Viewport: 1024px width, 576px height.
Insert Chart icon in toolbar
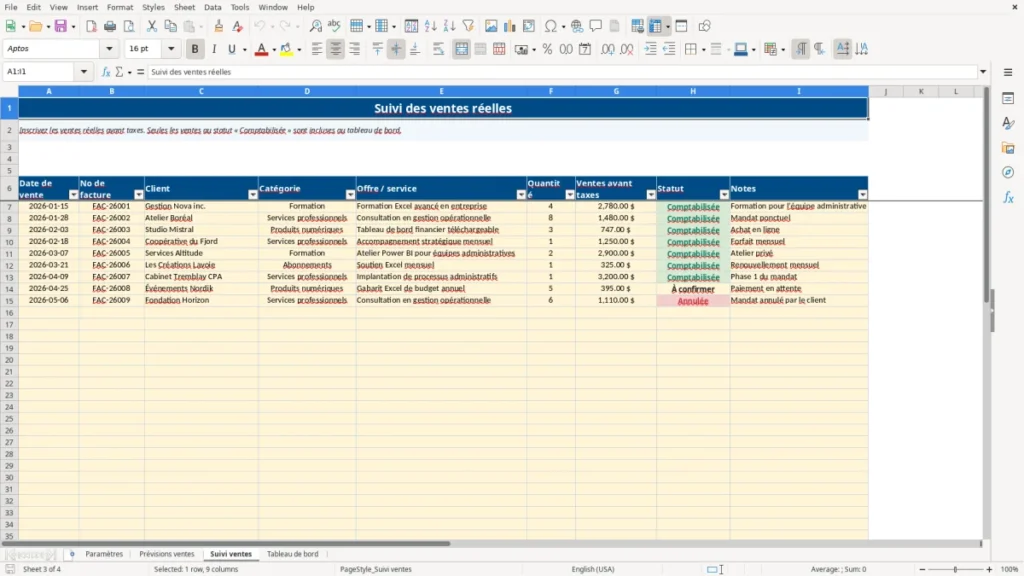click(x=510, y=26)
